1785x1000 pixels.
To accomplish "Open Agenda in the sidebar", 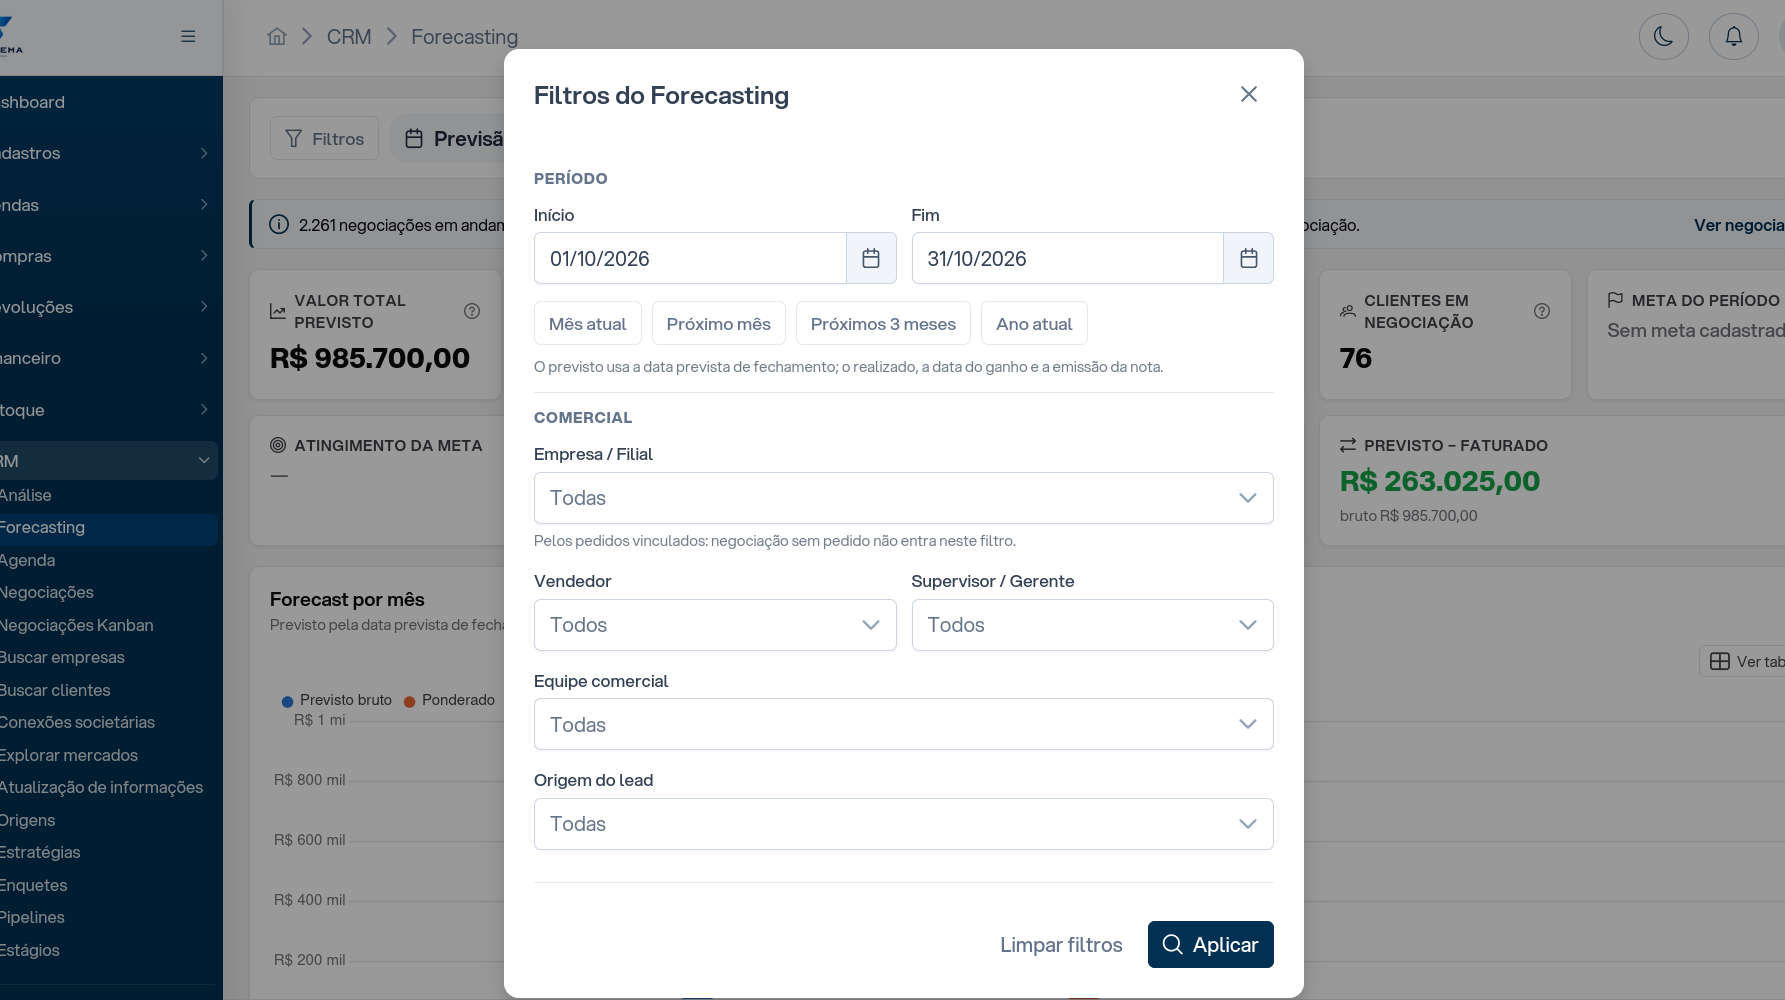I will coord(27,560).
